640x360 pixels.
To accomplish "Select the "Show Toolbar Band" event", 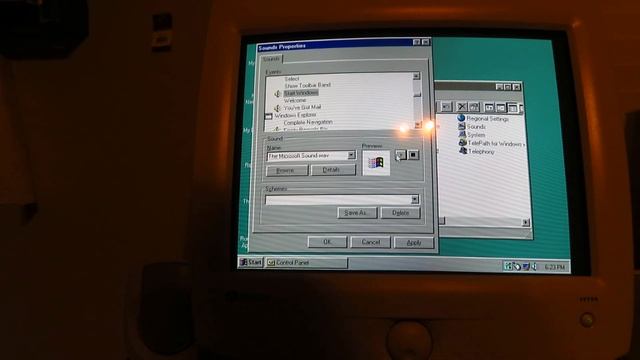I will pos(307,85).
